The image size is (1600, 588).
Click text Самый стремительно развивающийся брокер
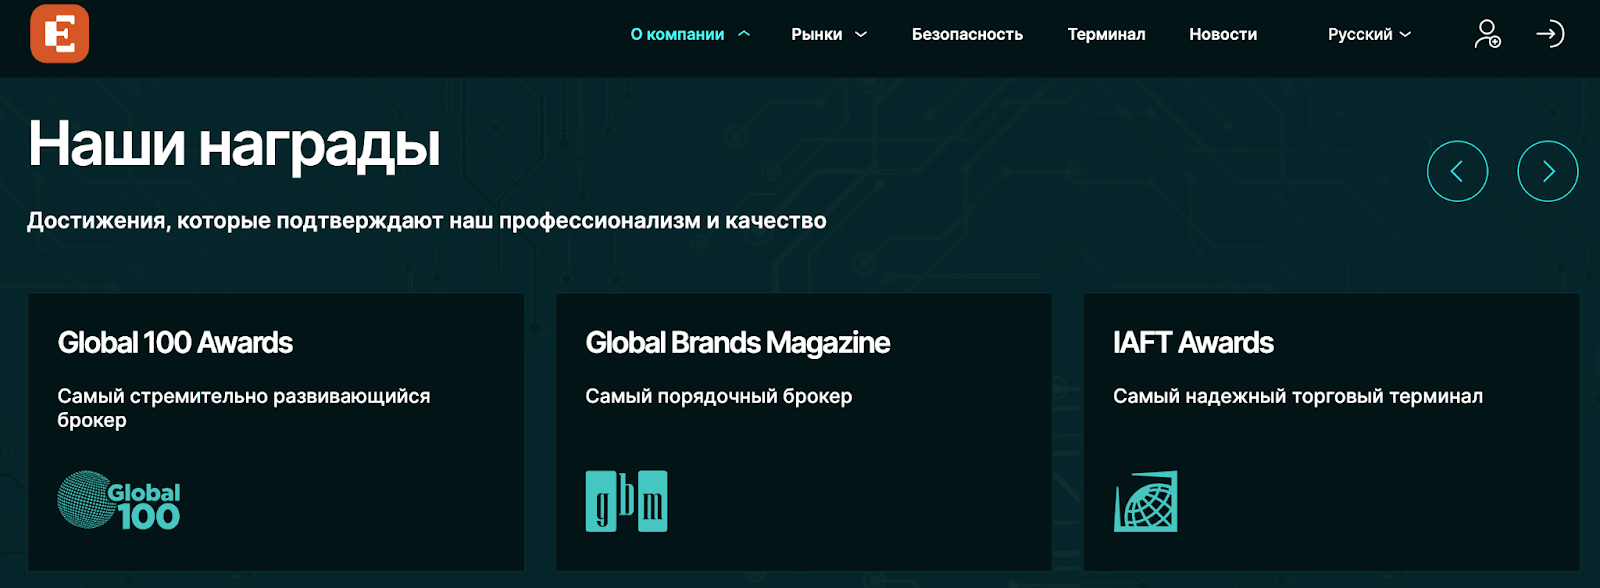point(244,408)
